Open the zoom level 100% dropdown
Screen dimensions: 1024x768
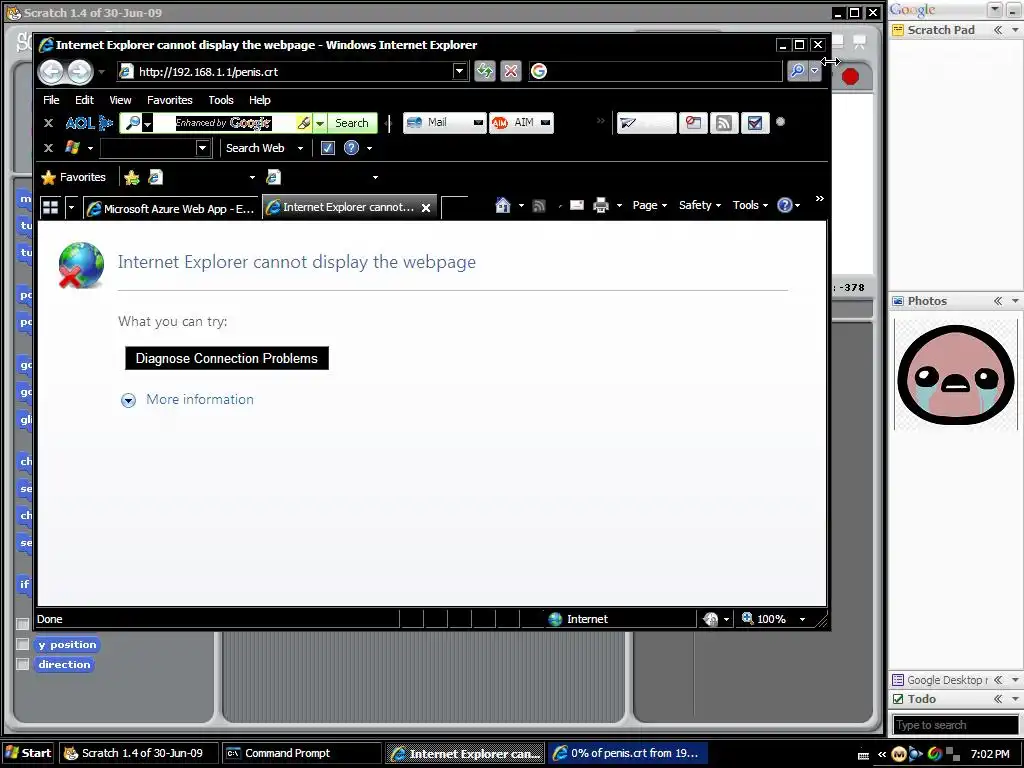pos(802,619)
